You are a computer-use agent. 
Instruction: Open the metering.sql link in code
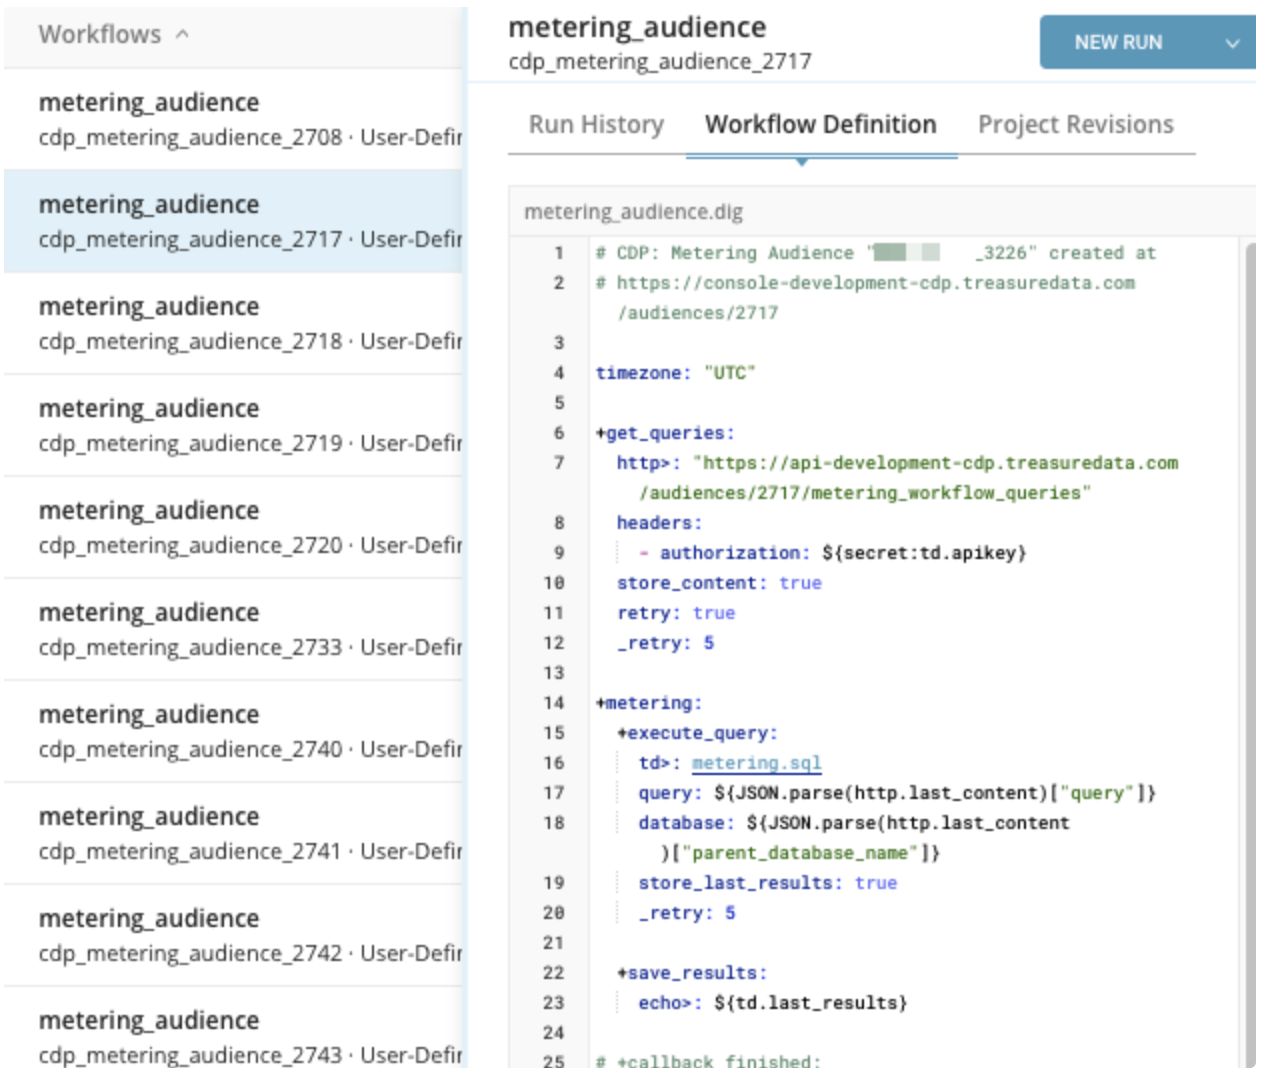click(756, 763)
